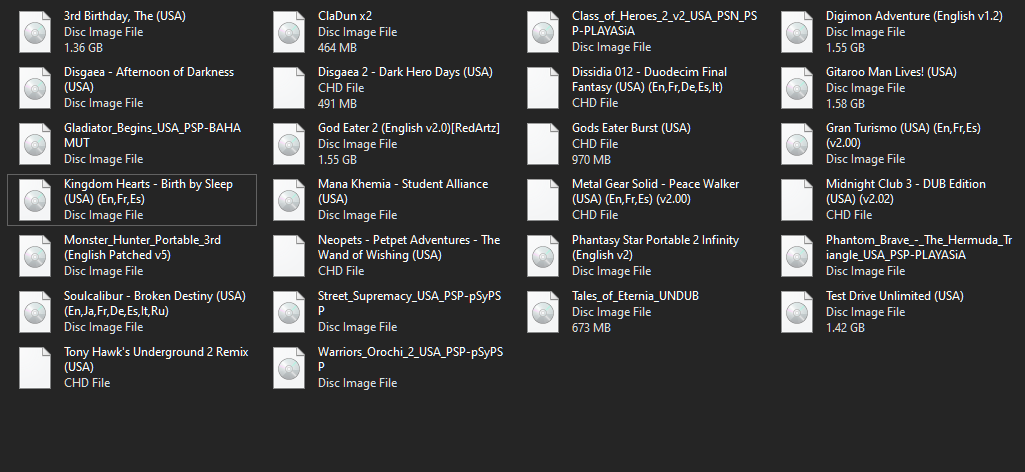Click 'CHD File' type under Tony Hawk's Underground

pyautogui.click(x=87, y=383)
